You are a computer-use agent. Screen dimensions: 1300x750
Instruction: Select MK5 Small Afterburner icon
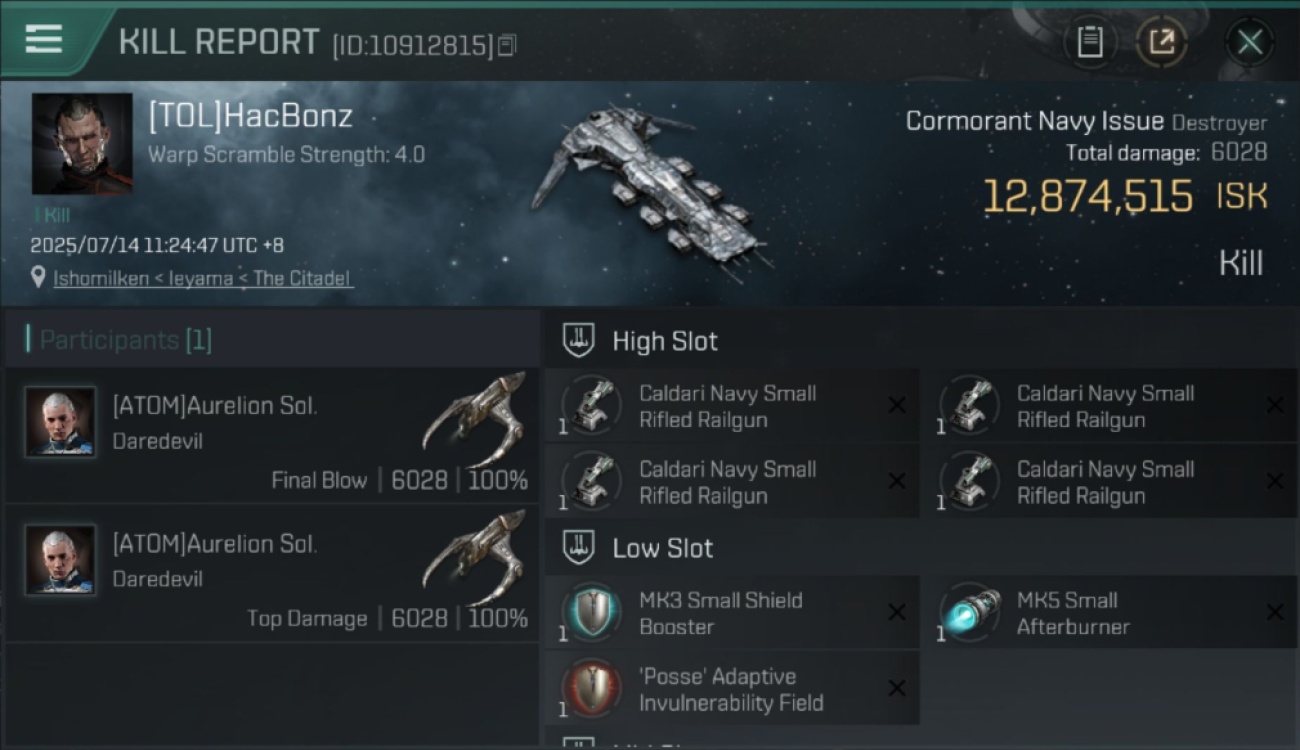(x=969, y=612)
